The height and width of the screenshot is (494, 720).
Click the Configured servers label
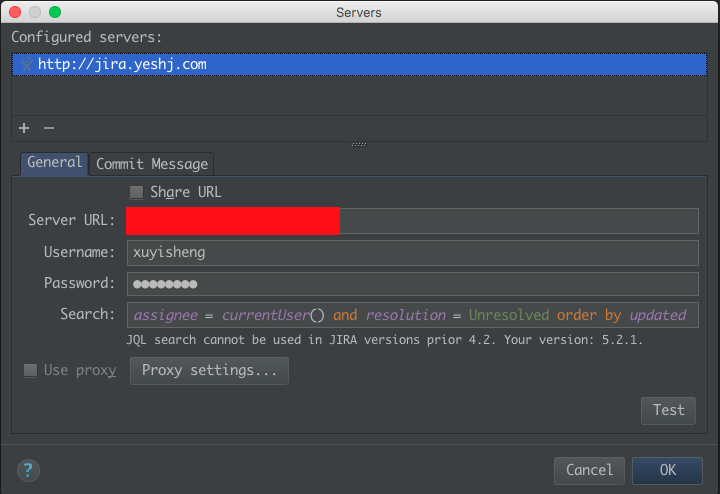point(86,37)
